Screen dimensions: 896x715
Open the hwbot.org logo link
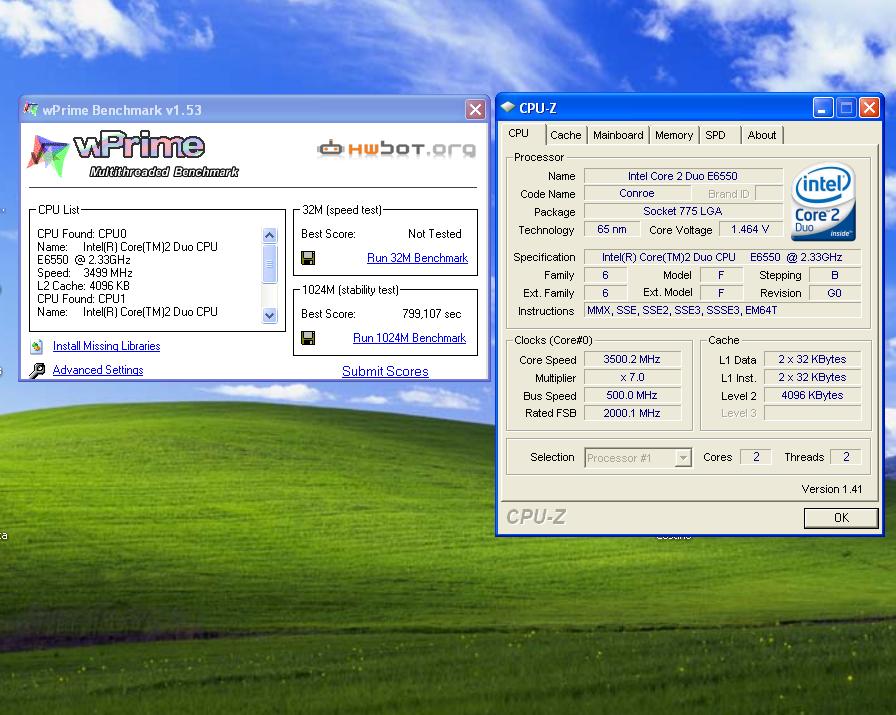396,149
